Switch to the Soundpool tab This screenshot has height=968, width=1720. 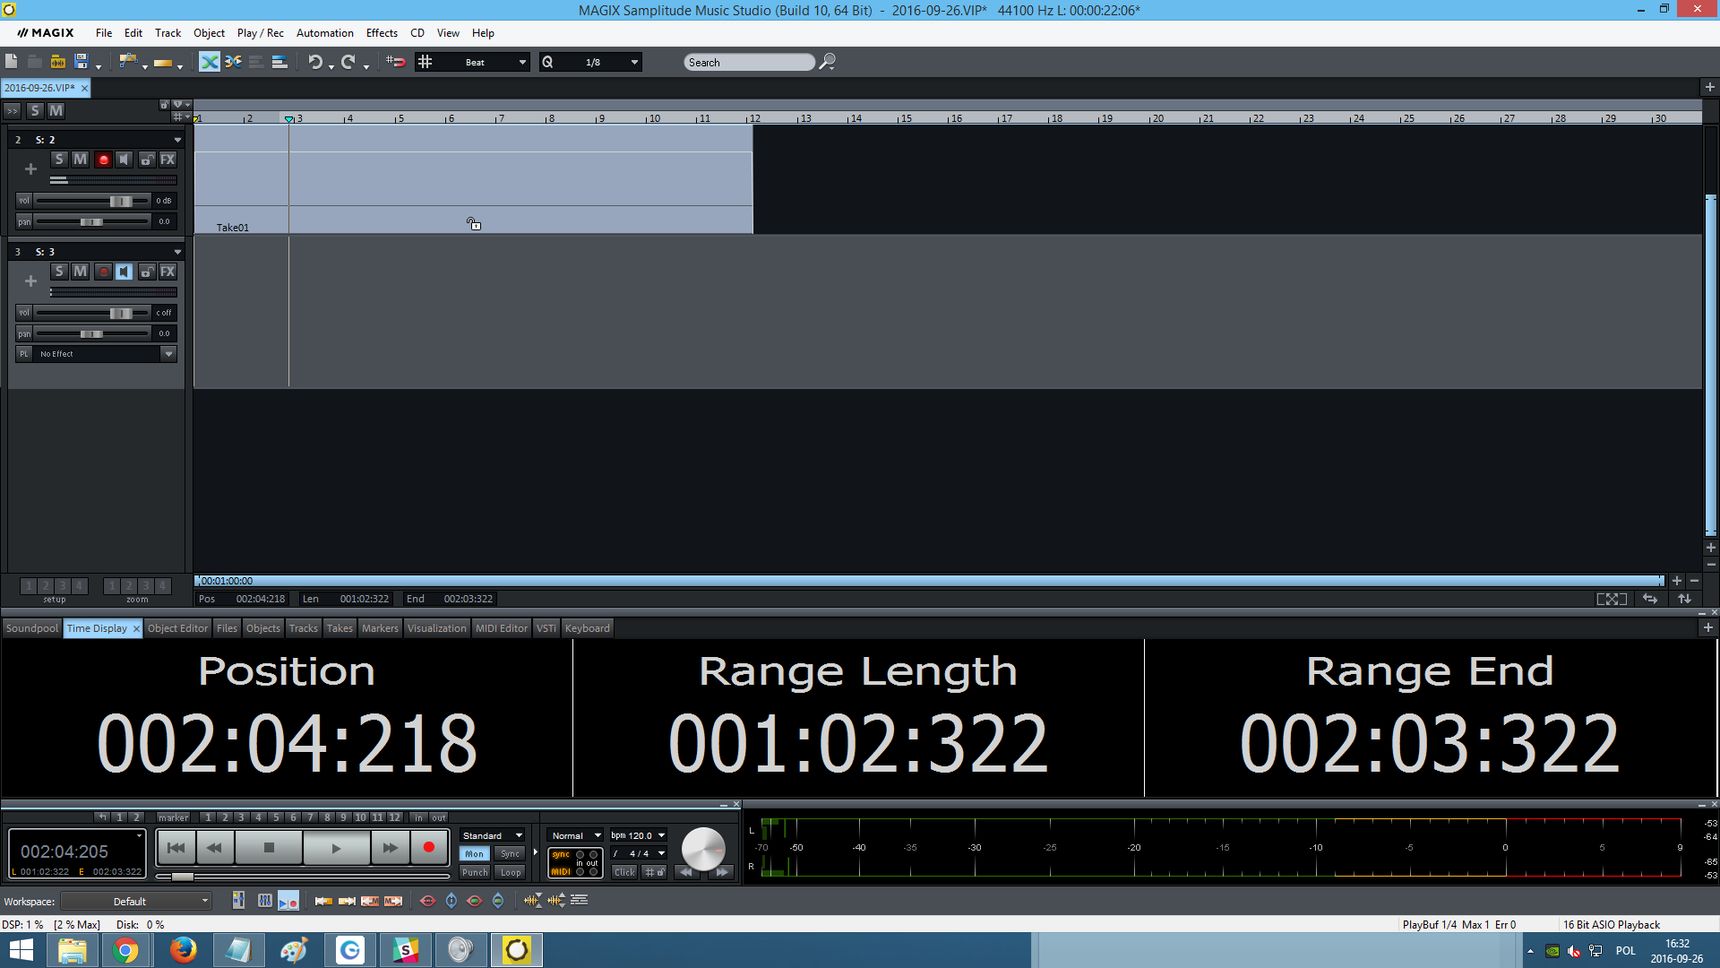[32, 628]
